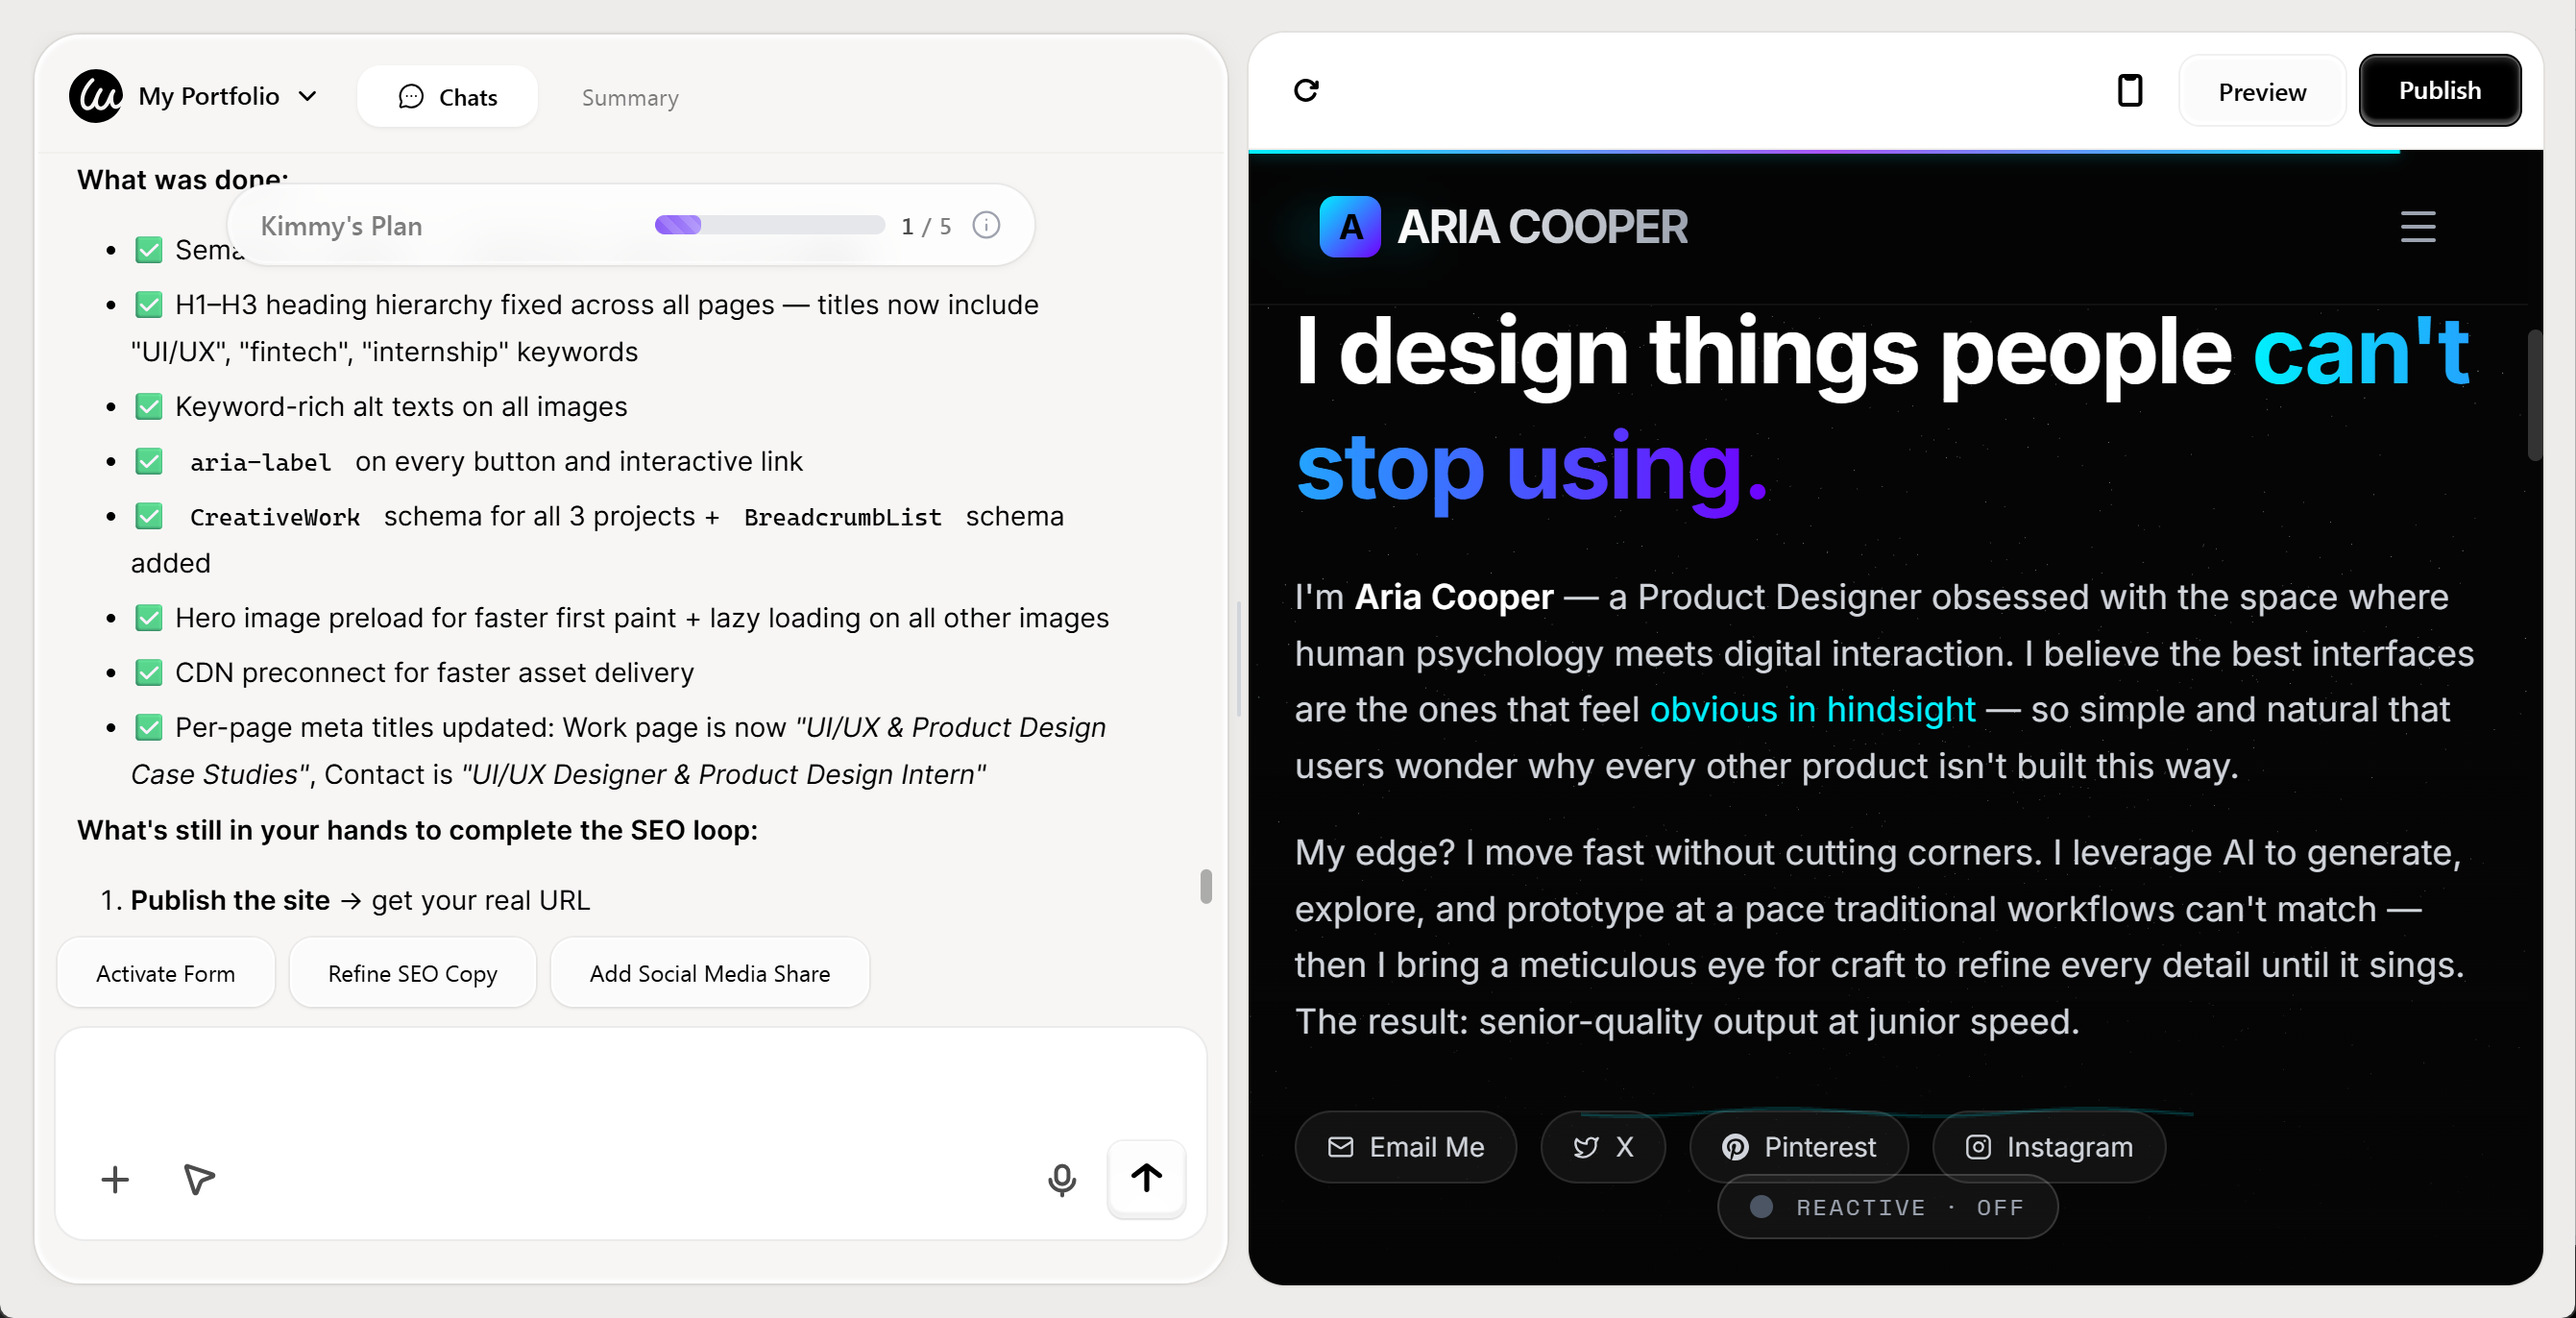This screenshot has height=1318, width=2576.
Task: Click the Publish button
Action: tap(2439, 90)
